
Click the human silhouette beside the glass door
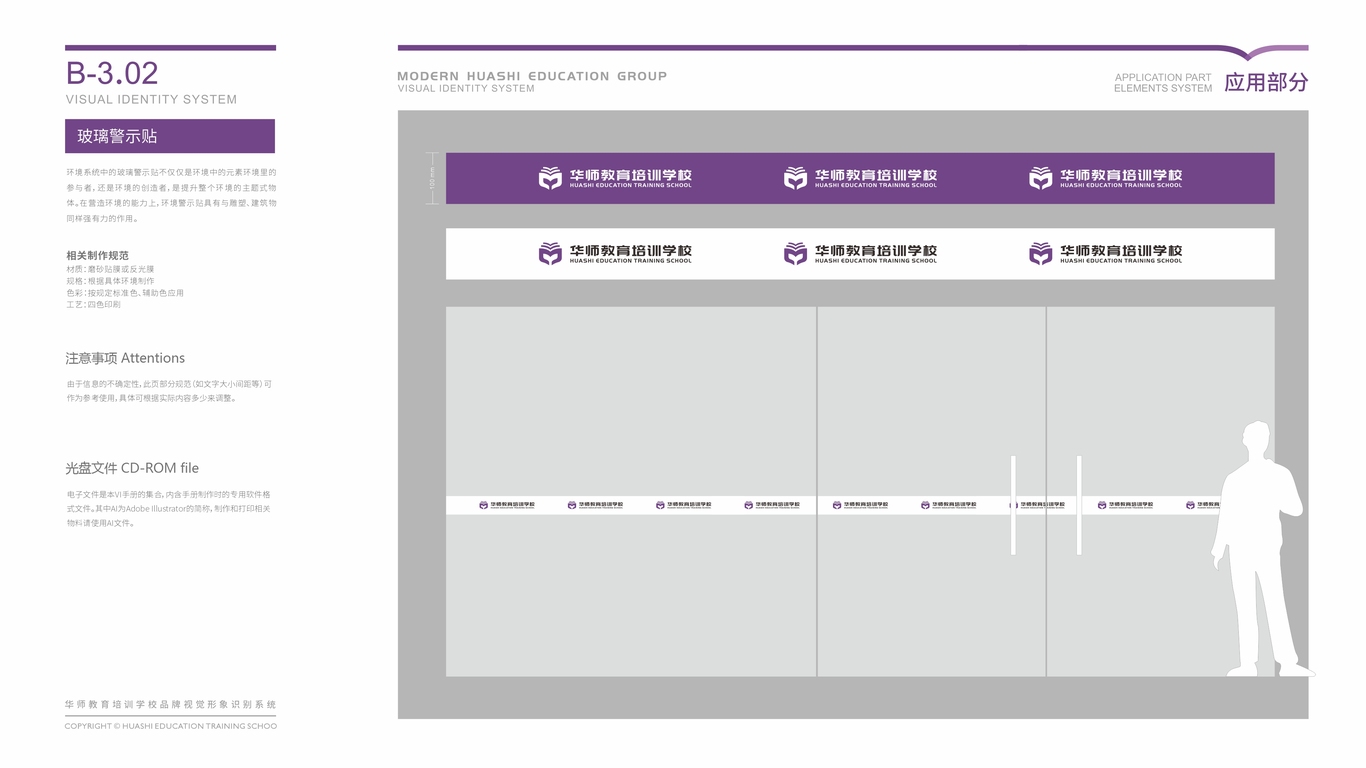coord(1262,549)
